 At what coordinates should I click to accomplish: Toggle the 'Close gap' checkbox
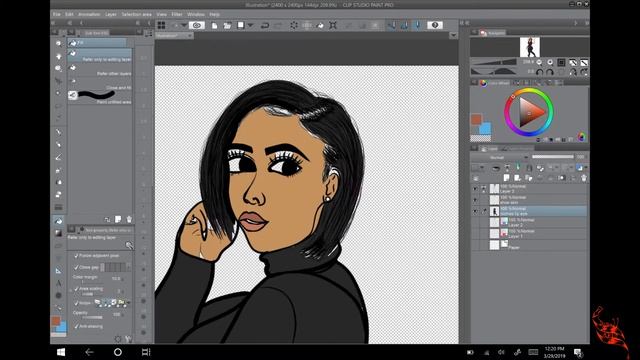coord(76,267)
